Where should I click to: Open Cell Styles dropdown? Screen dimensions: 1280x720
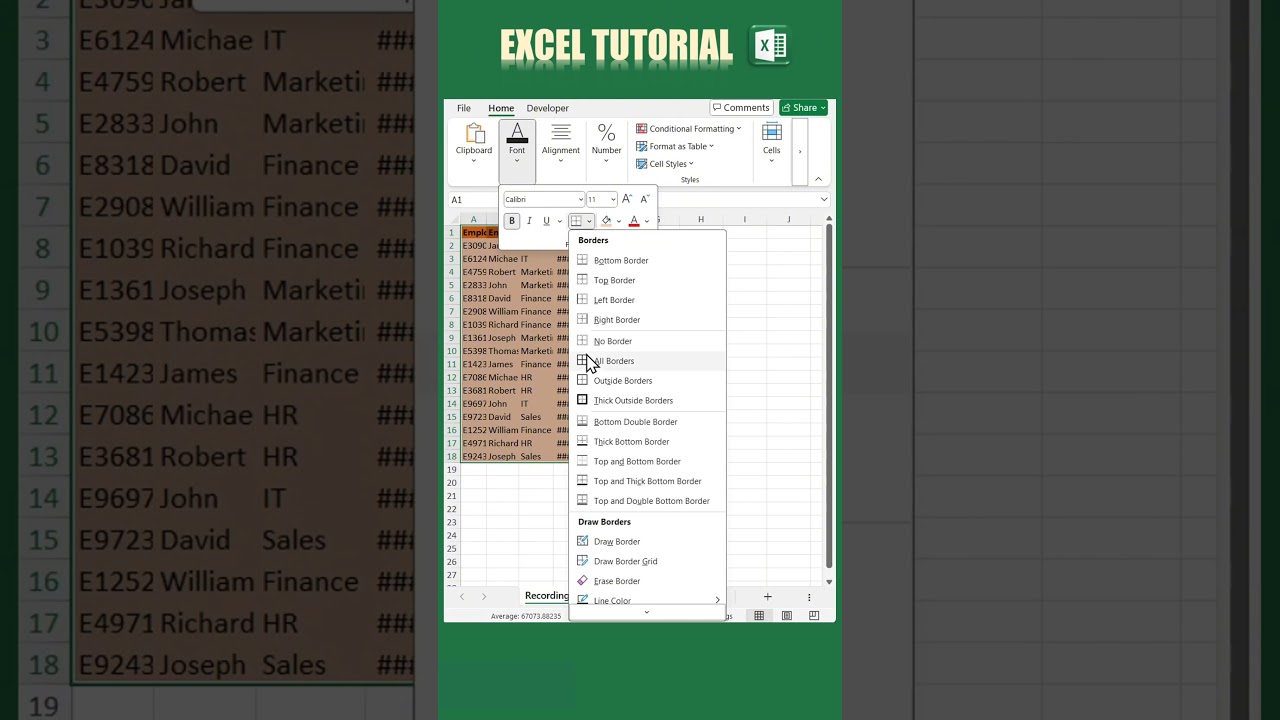[x=665, y=164]
